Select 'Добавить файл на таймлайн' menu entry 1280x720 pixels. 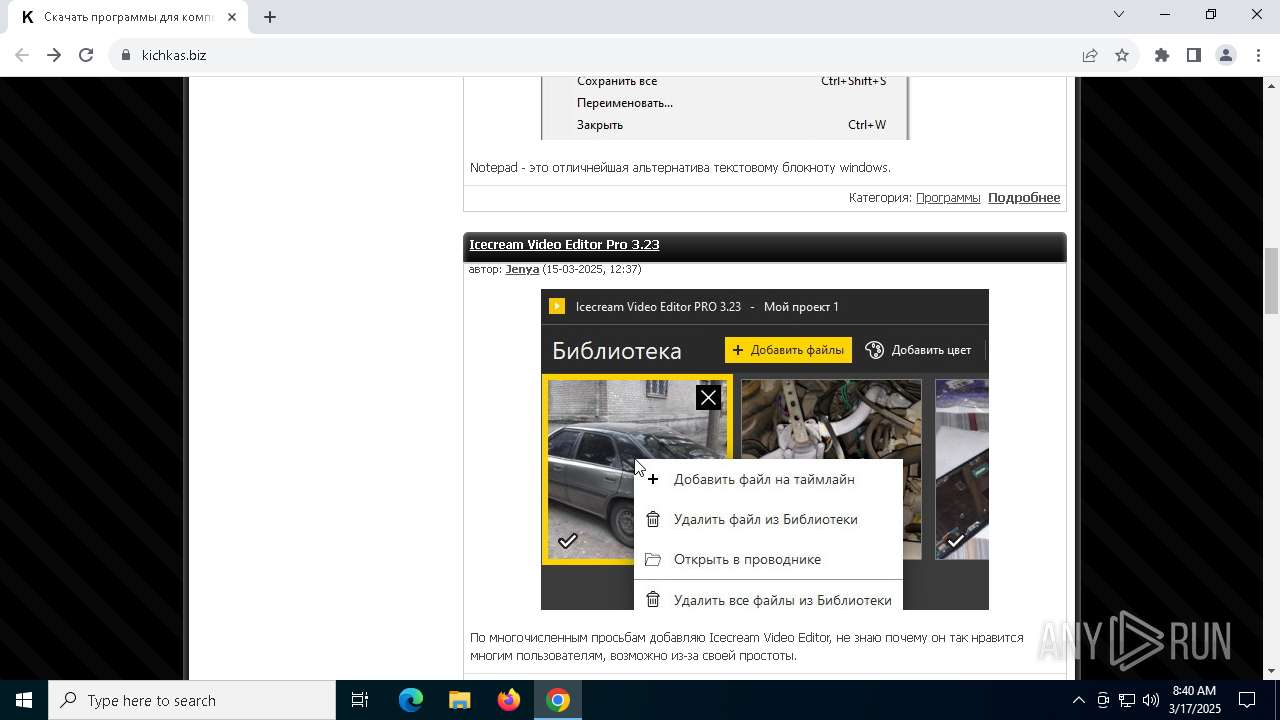(x=768, y=479)
